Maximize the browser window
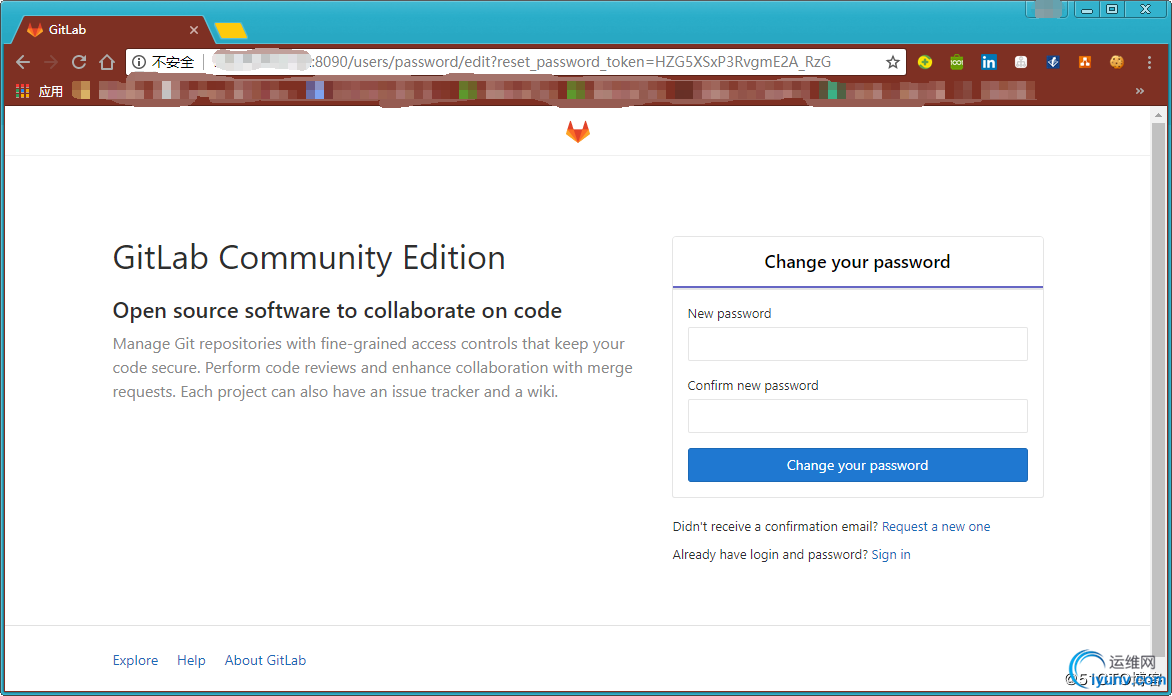 pos(1111,10)
